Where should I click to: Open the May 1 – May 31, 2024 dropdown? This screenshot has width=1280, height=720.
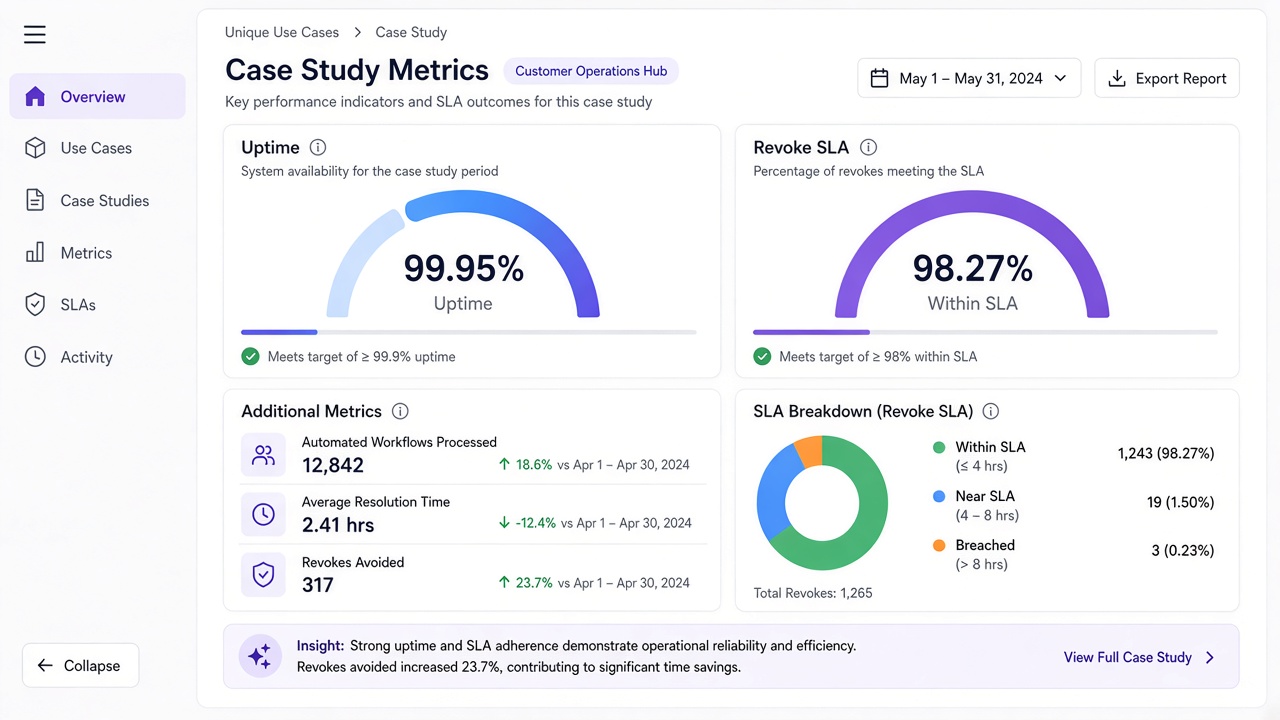[x=969, y=78]
